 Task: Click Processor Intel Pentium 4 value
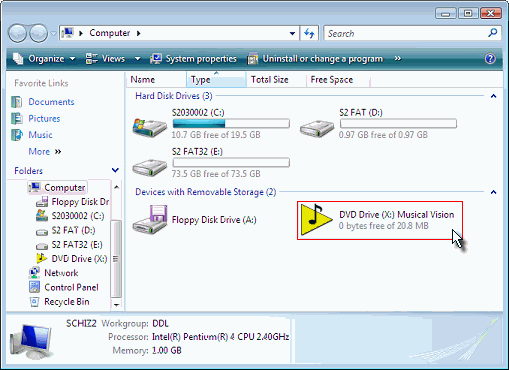(220, 337)
